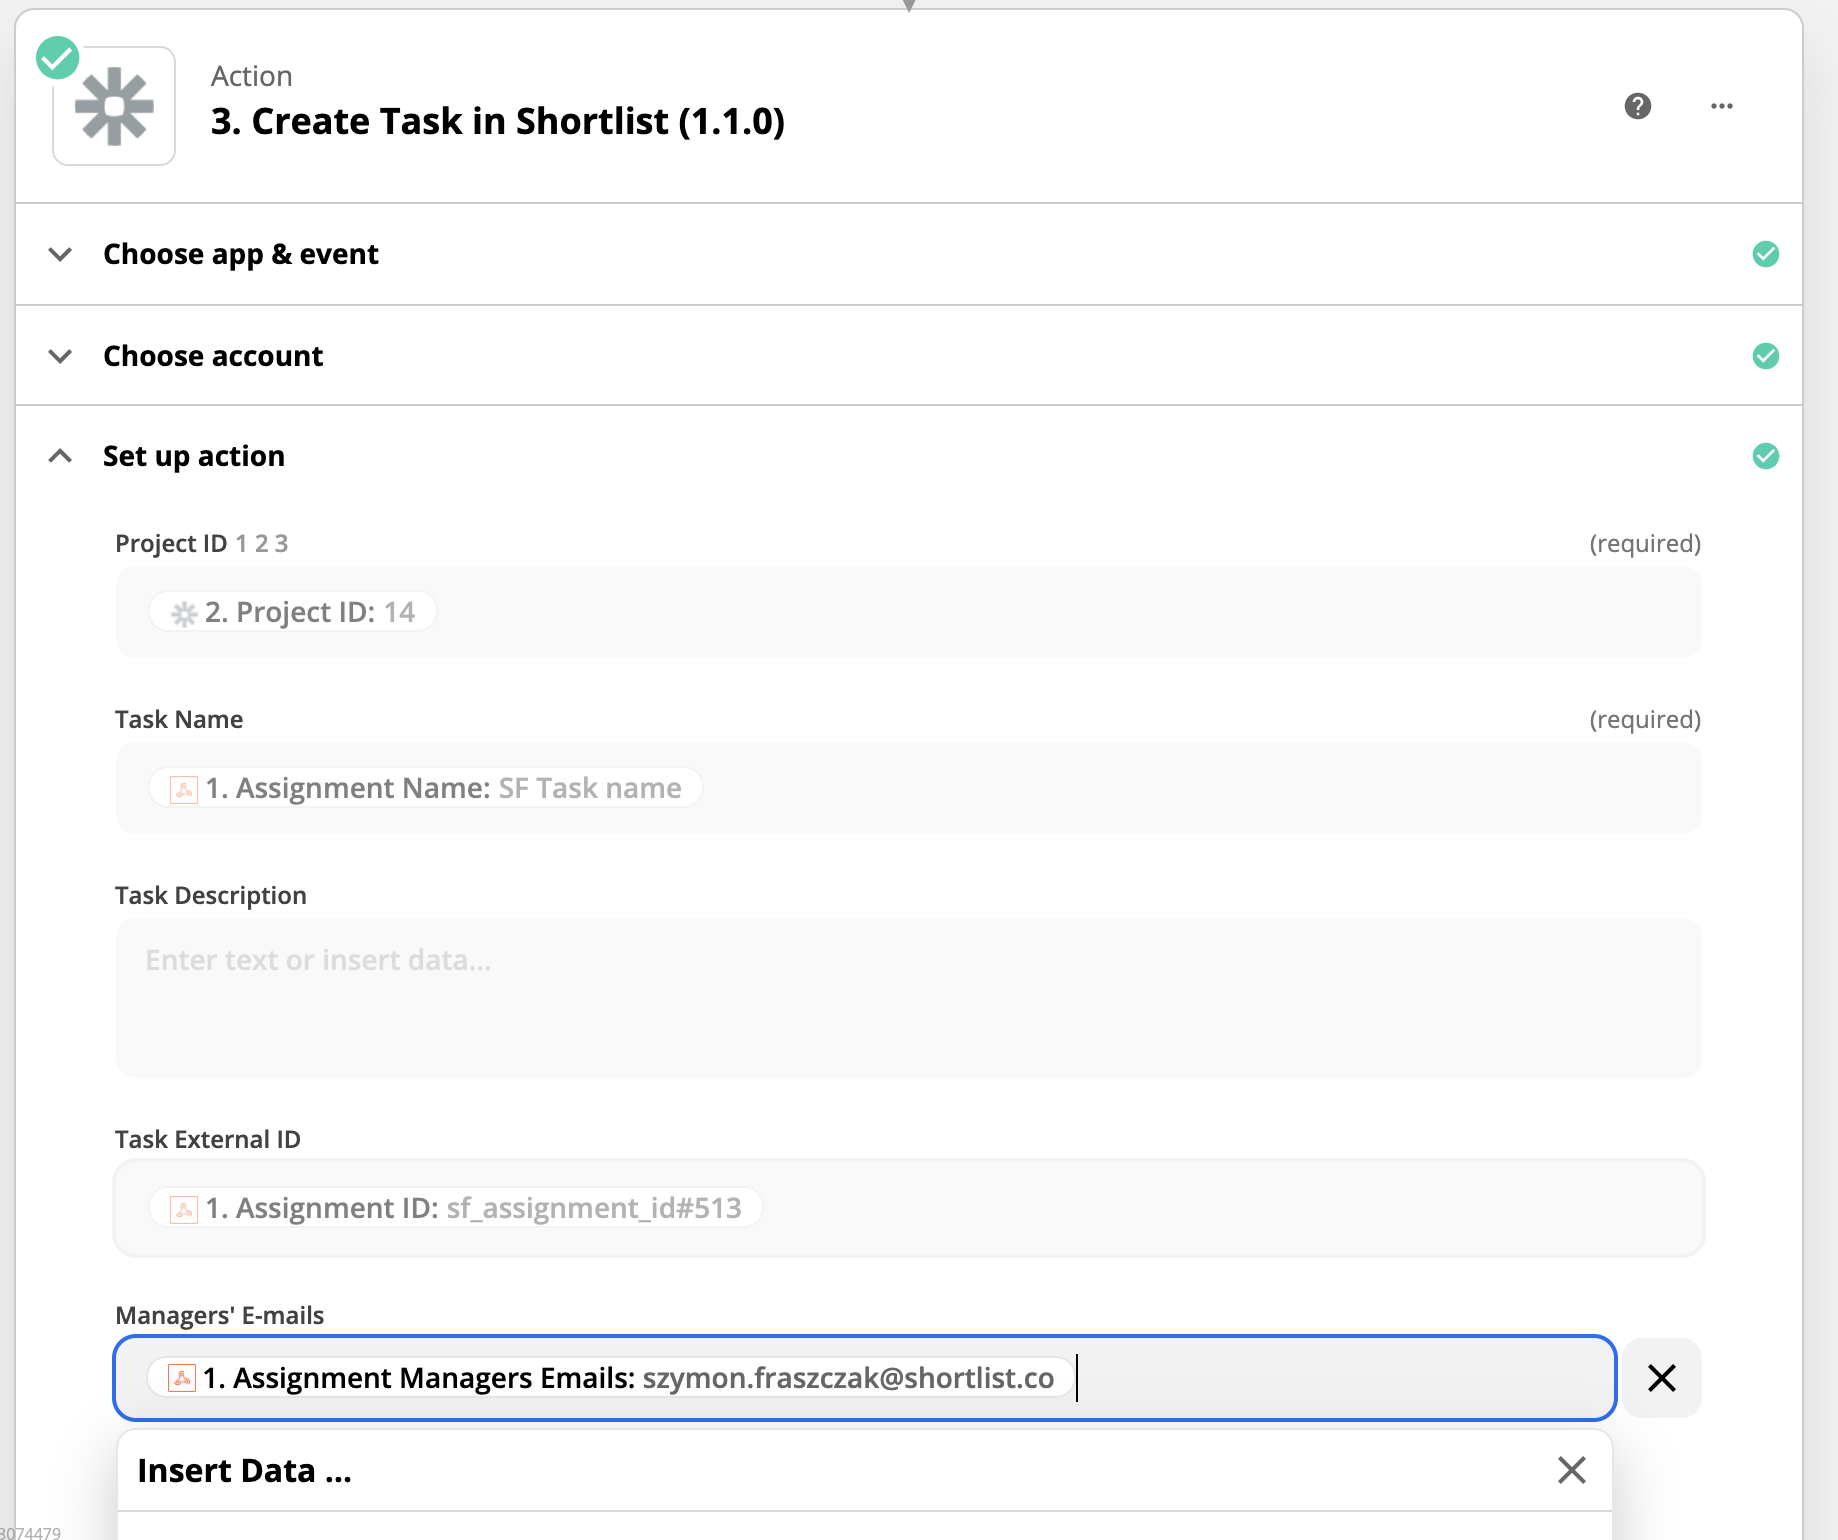1838x1540 pixels.
Task: Click the Choose account heading
Action: click(213, 356)
